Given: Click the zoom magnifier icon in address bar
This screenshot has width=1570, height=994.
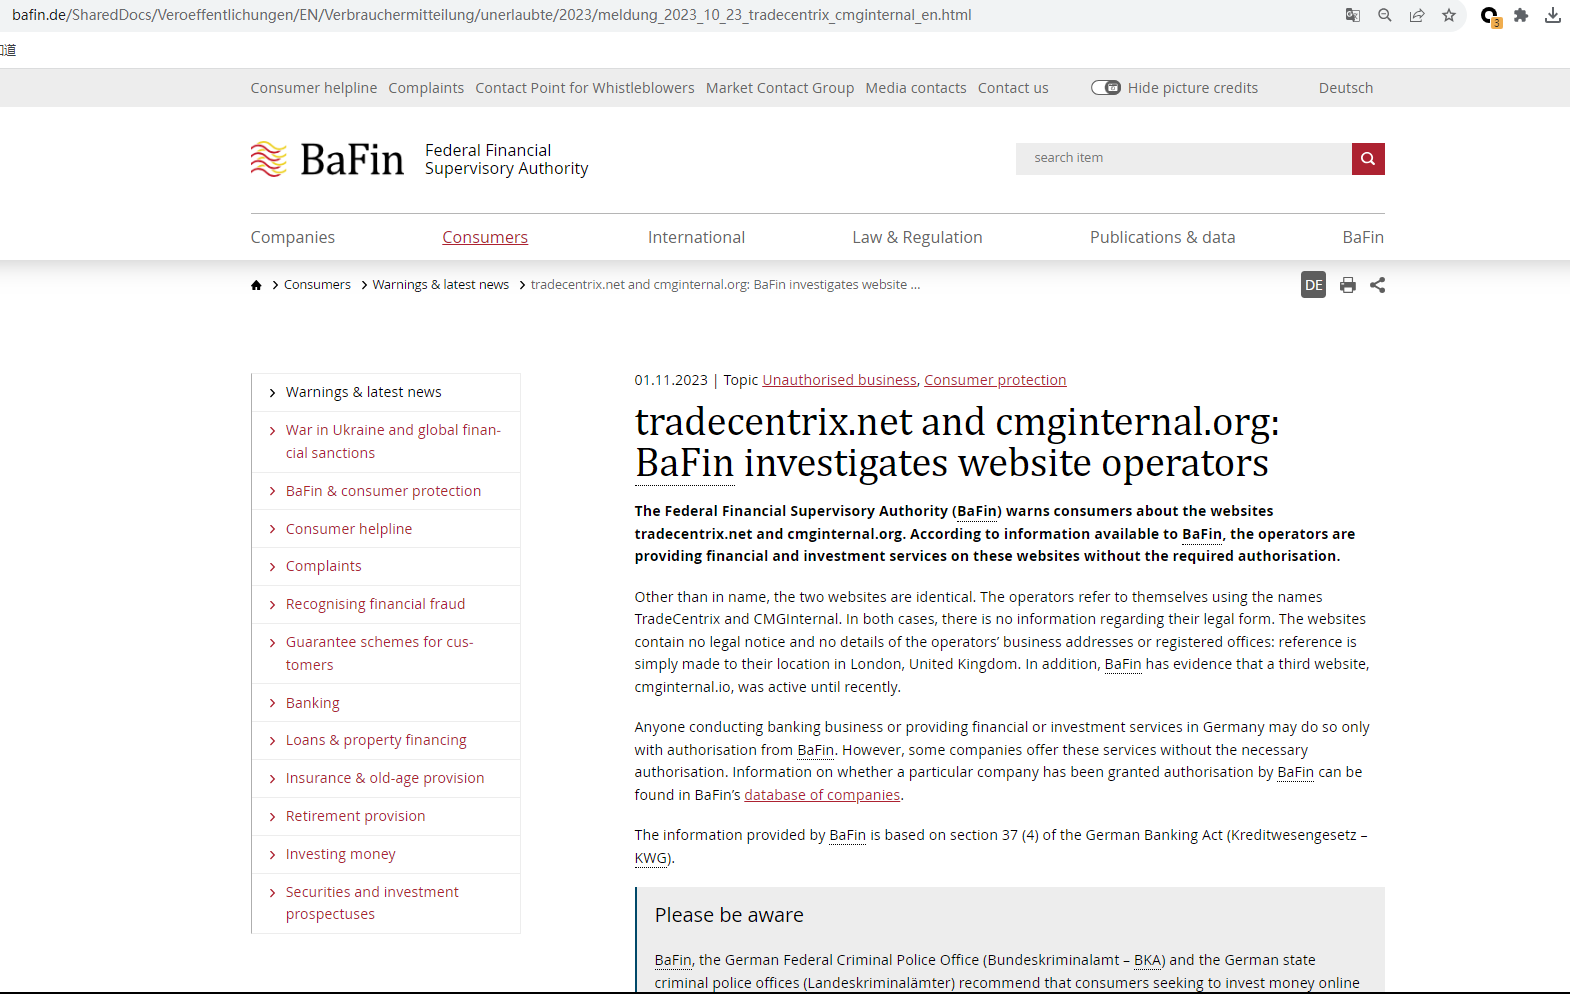Looking at the screenshot, I should [1385, 15].
